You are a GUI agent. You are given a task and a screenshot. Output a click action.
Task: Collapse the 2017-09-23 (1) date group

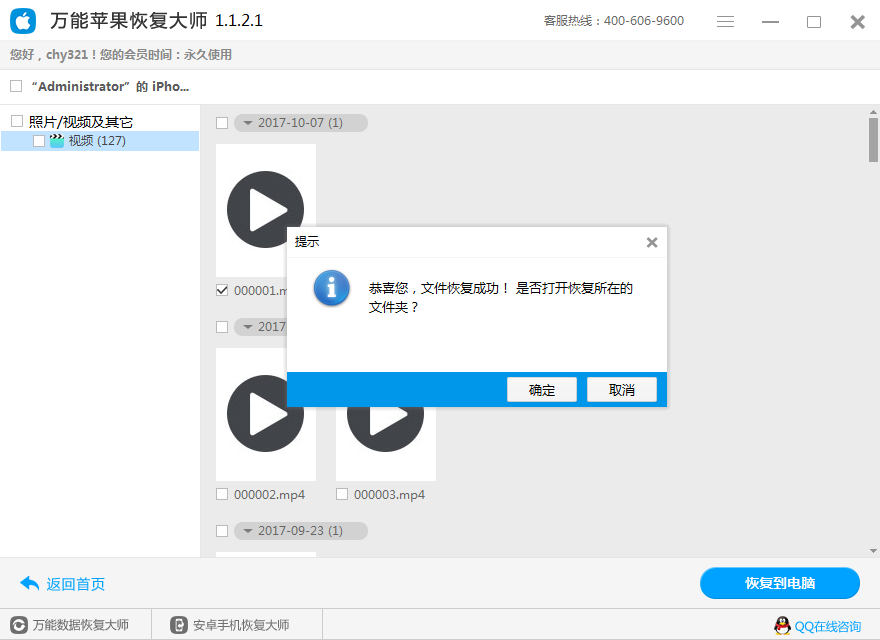[x=248, y=531]
